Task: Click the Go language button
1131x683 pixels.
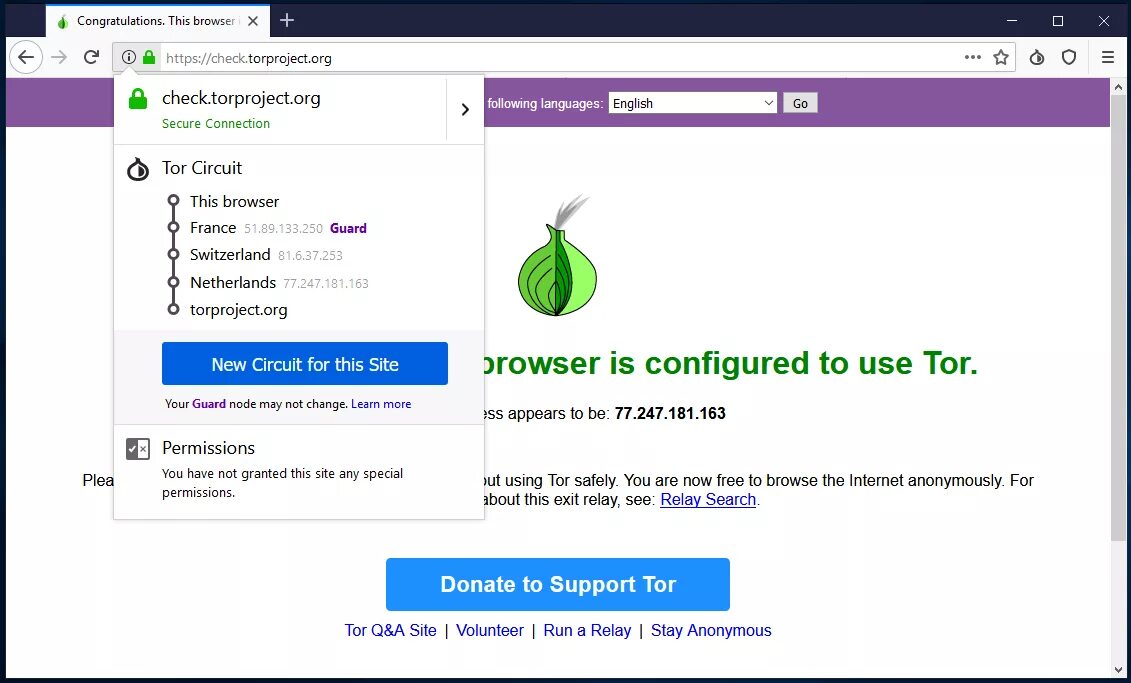Action: (x=800, y=103)
